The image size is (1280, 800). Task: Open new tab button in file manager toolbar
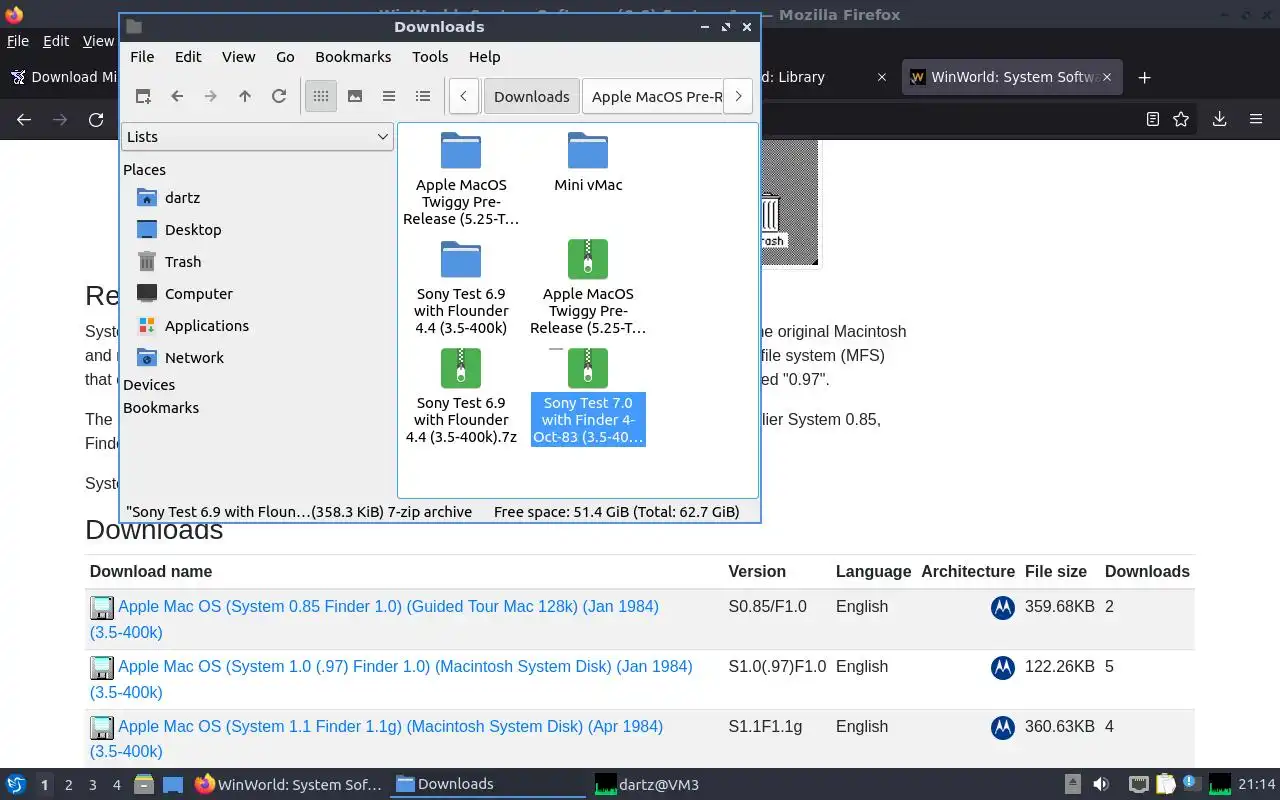click(x=143, y=96)
